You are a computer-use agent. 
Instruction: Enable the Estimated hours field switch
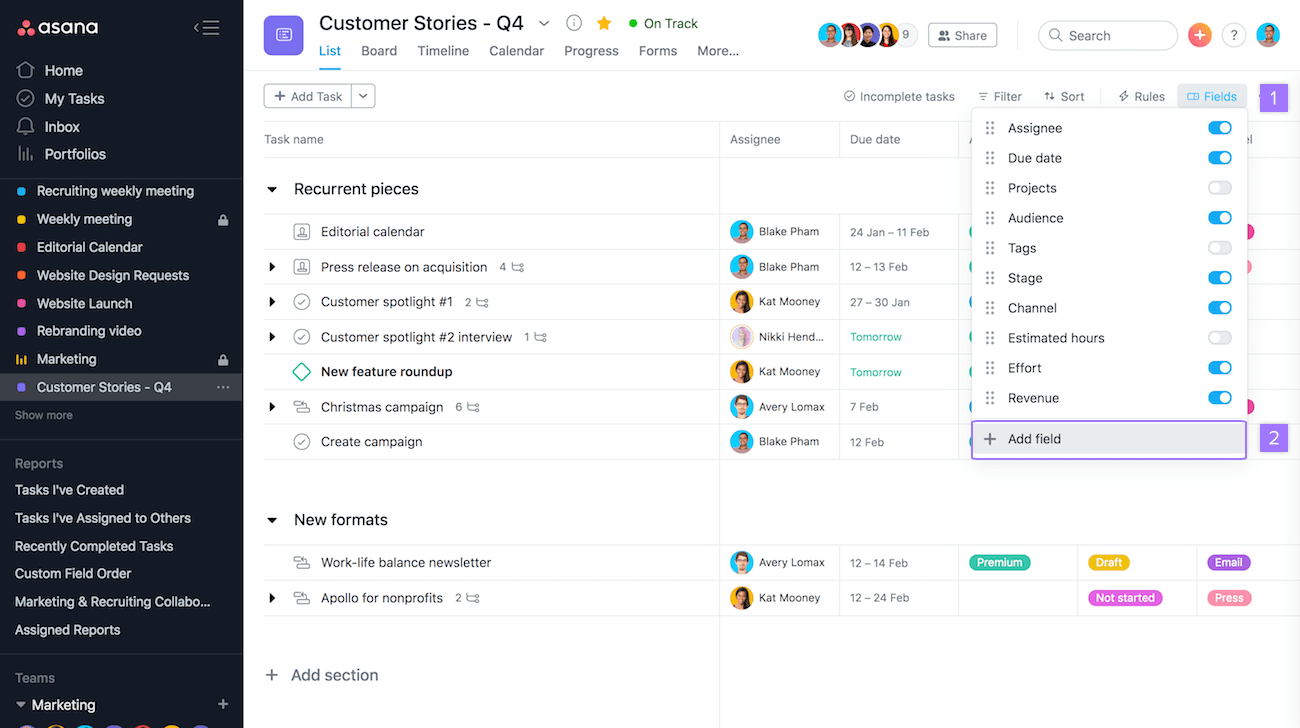[x=1220, y=338]
